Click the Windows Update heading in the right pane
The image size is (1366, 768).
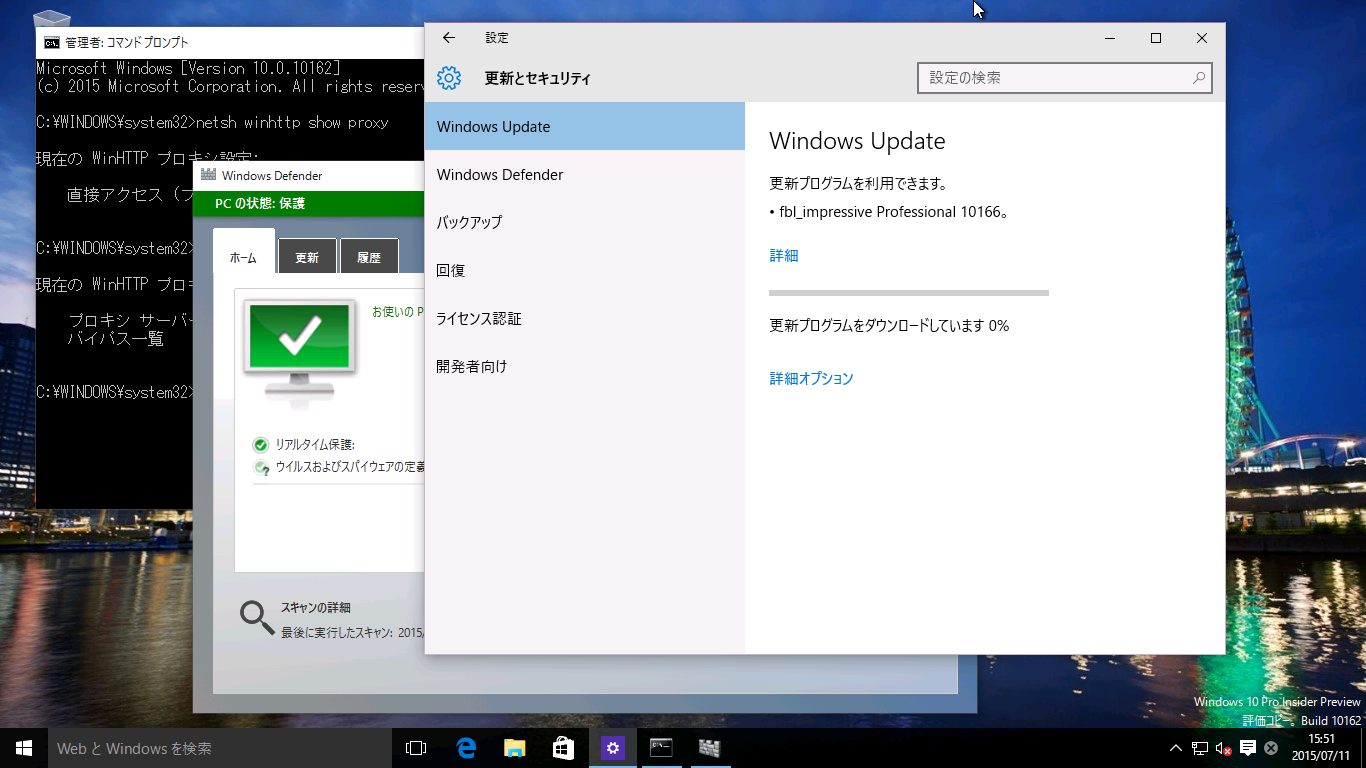[857, 141]
